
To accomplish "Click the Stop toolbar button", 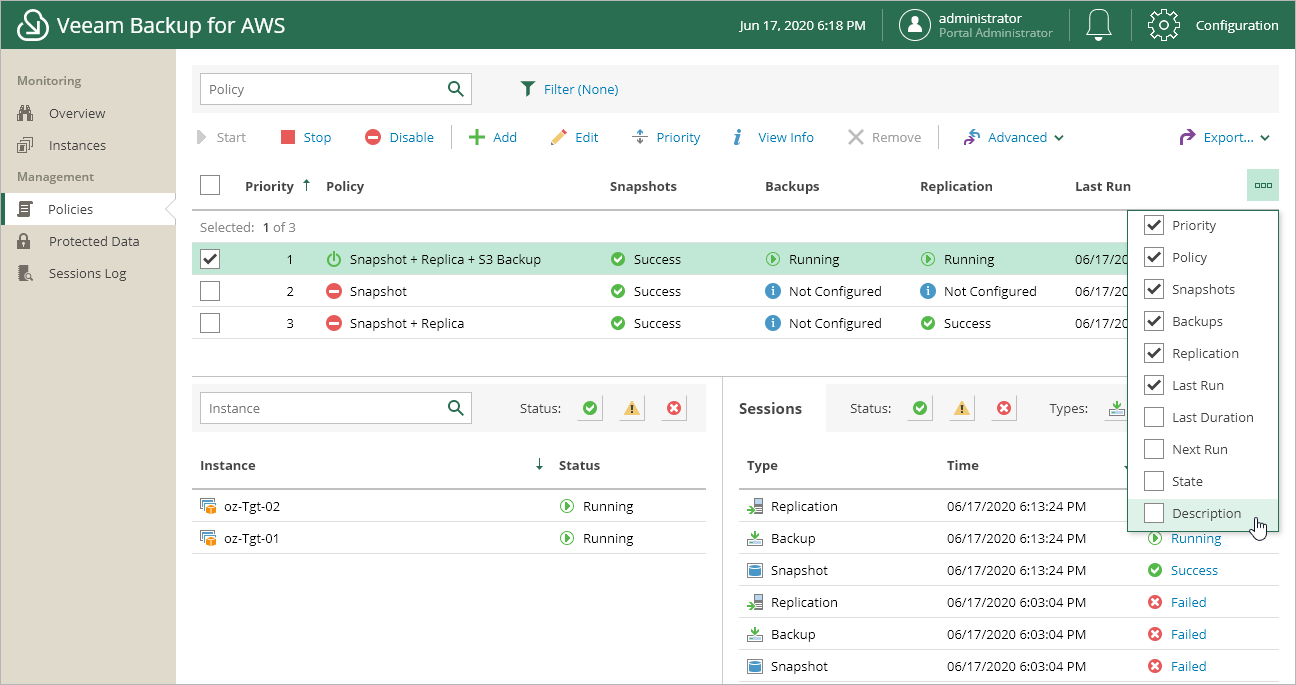I will point(306,137).
